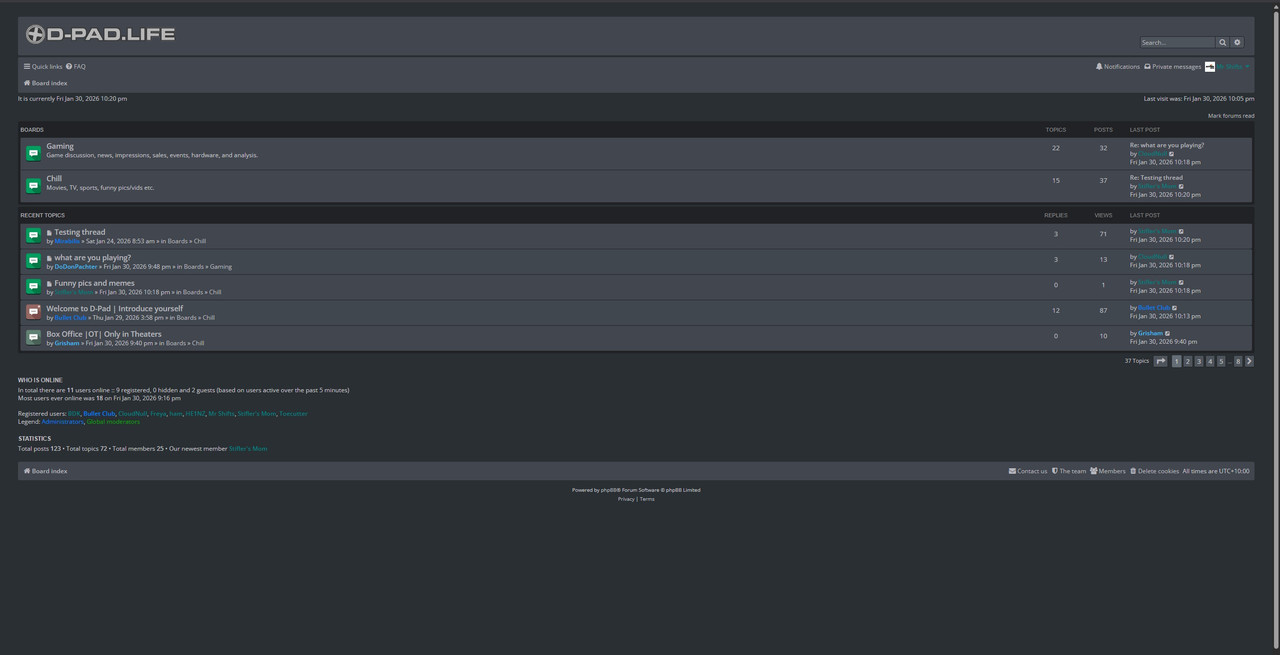Click the Gaming forum status icon
The image size is (1280, 655).
[x=33, y=153]
